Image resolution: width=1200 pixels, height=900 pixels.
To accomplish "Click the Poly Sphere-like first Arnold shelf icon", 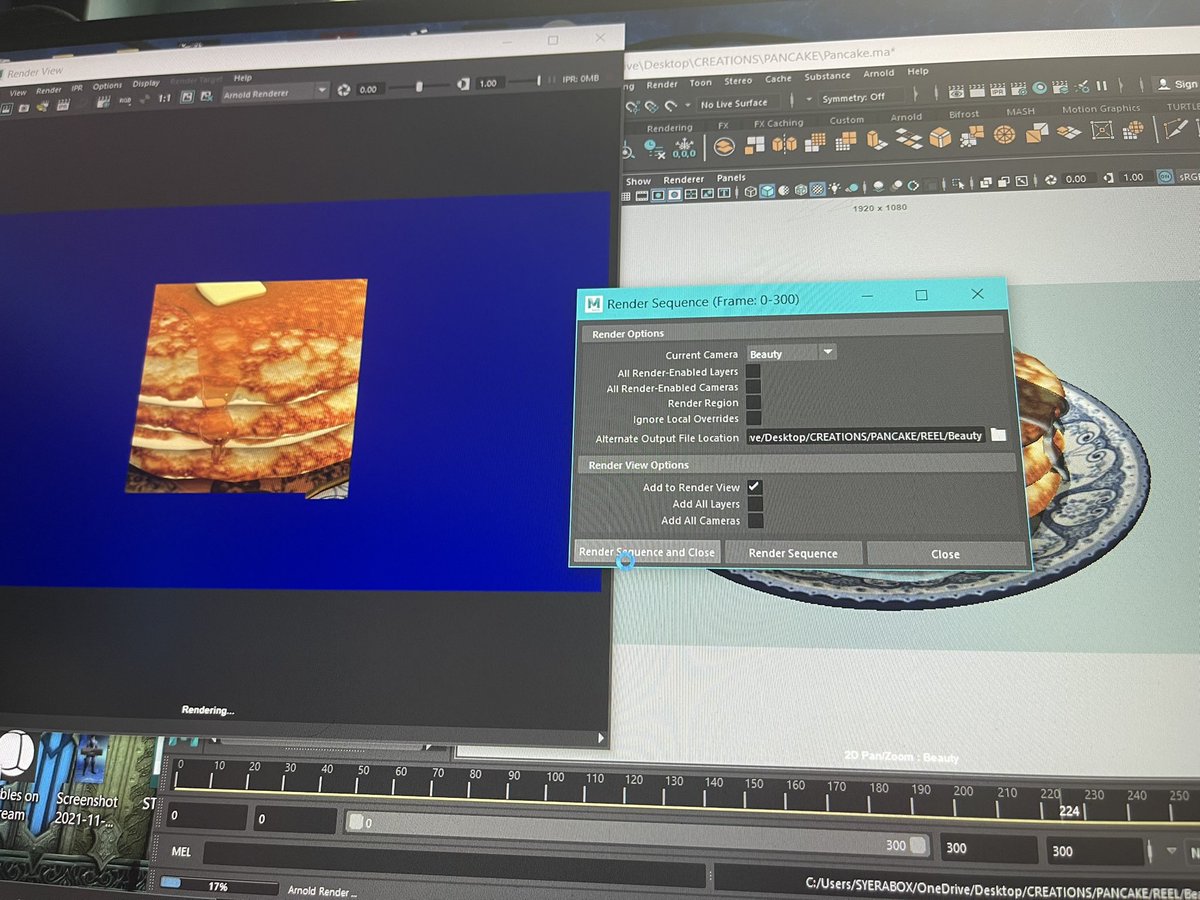I will tap(724, 146).
